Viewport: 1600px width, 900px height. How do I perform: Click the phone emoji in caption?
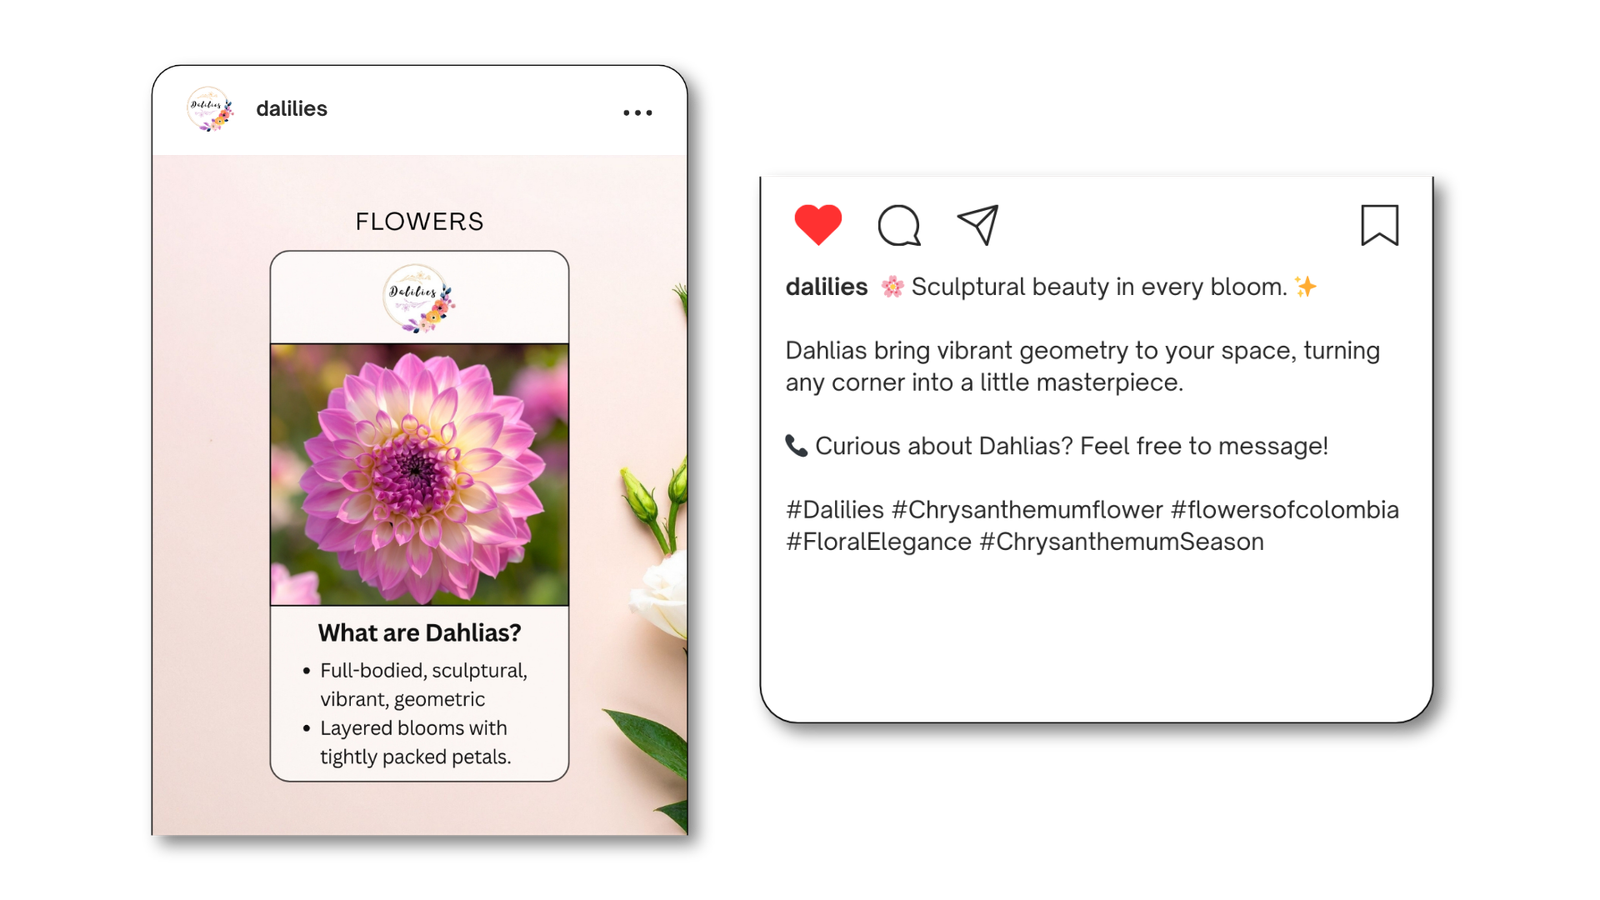tap(796, 446)
